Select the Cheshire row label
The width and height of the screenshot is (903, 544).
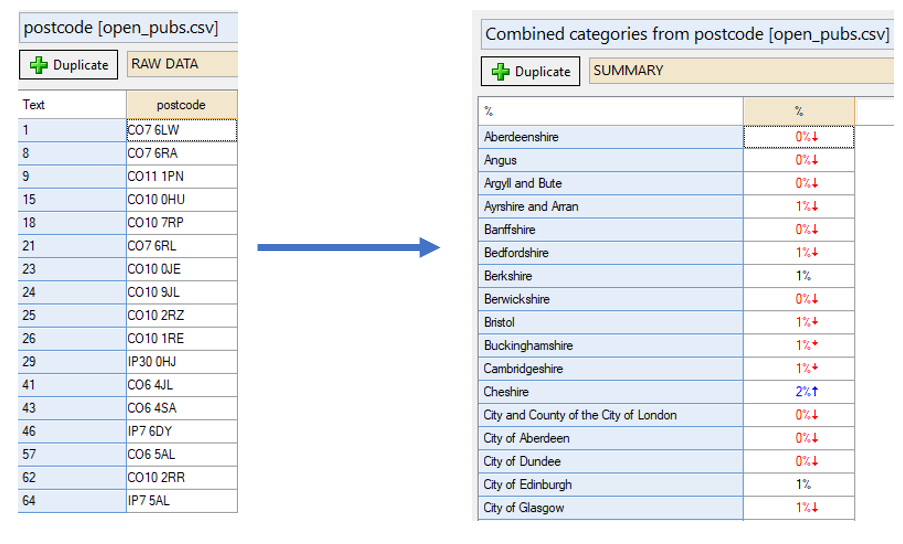(x=610, y=392)
